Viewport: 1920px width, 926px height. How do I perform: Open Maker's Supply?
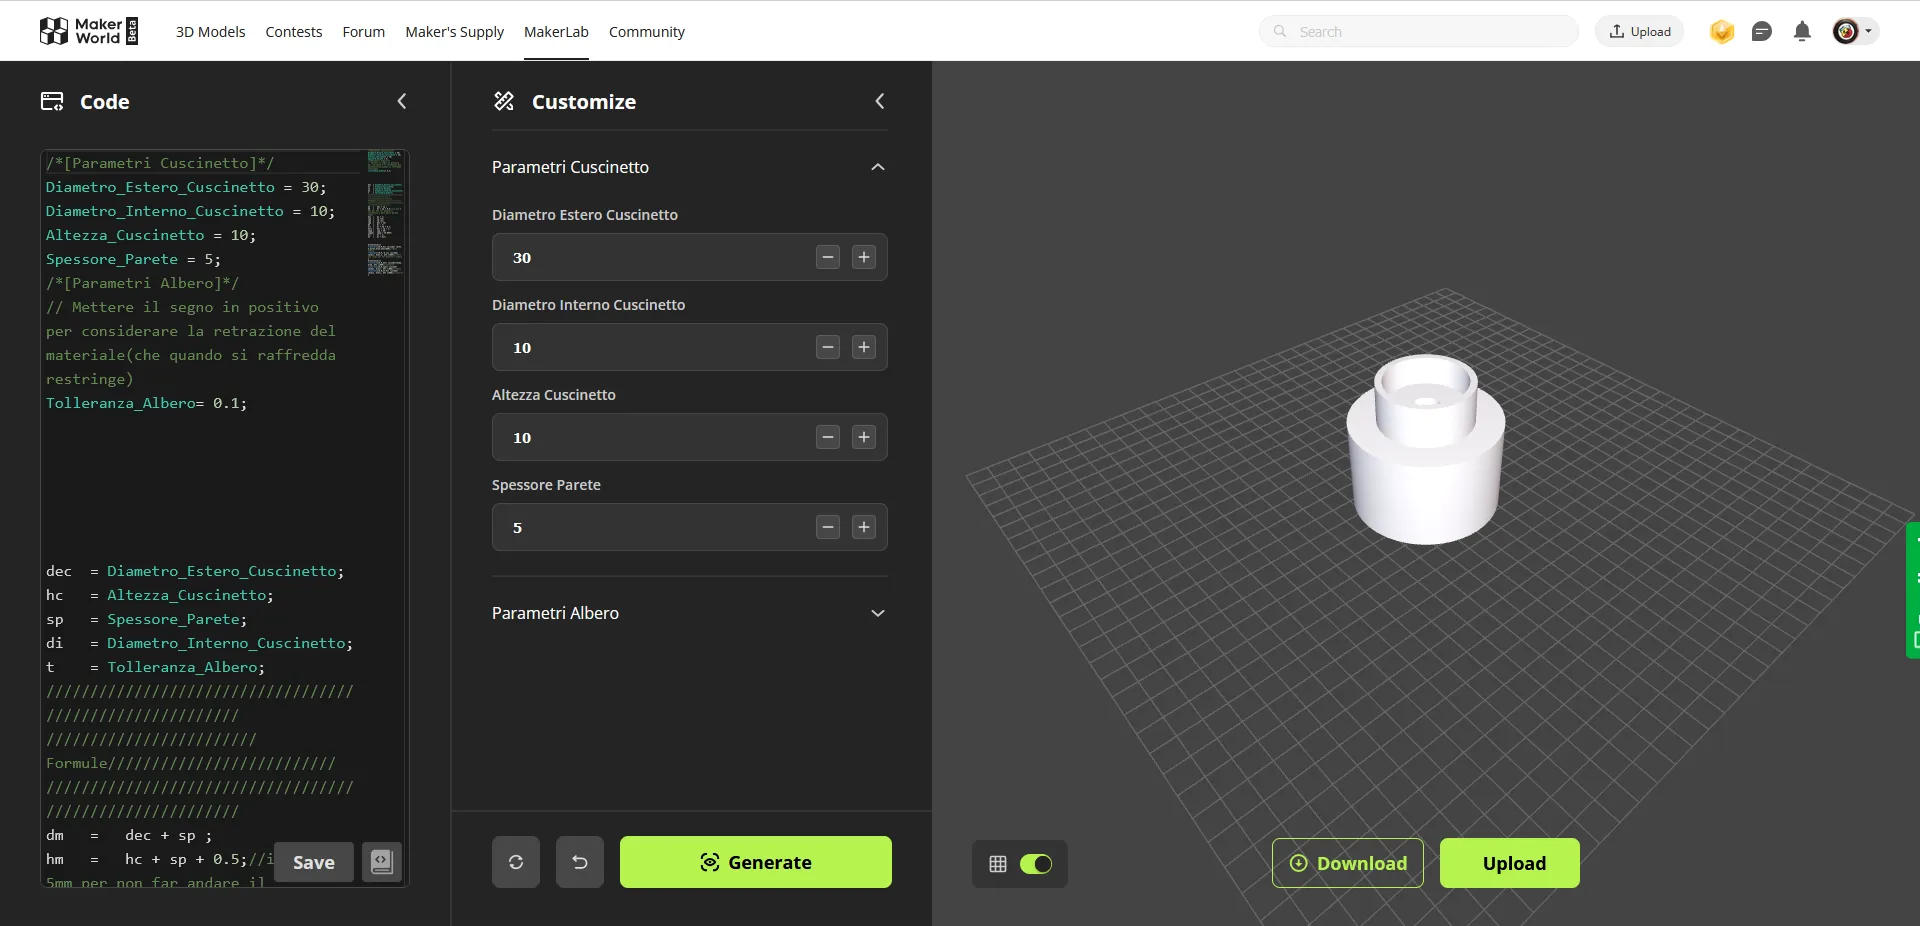tap(455, 32)
